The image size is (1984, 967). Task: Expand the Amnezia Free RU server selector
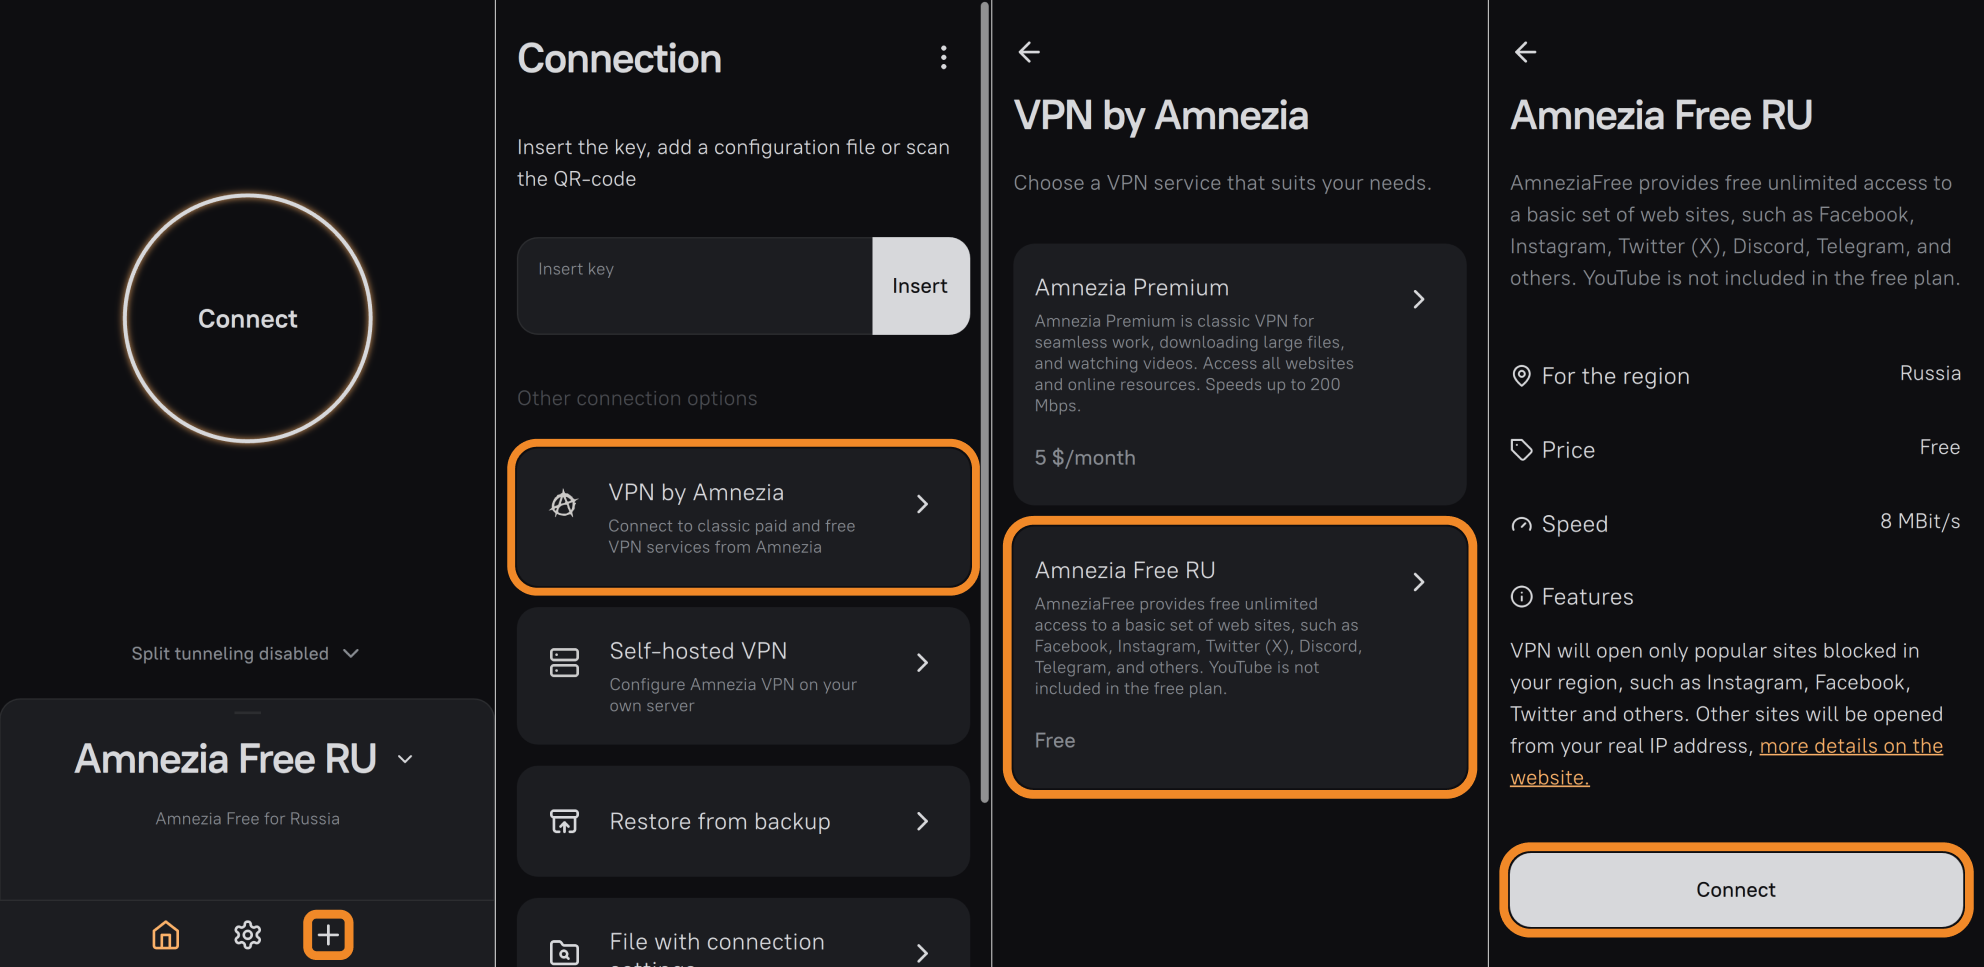click(405, 759)
